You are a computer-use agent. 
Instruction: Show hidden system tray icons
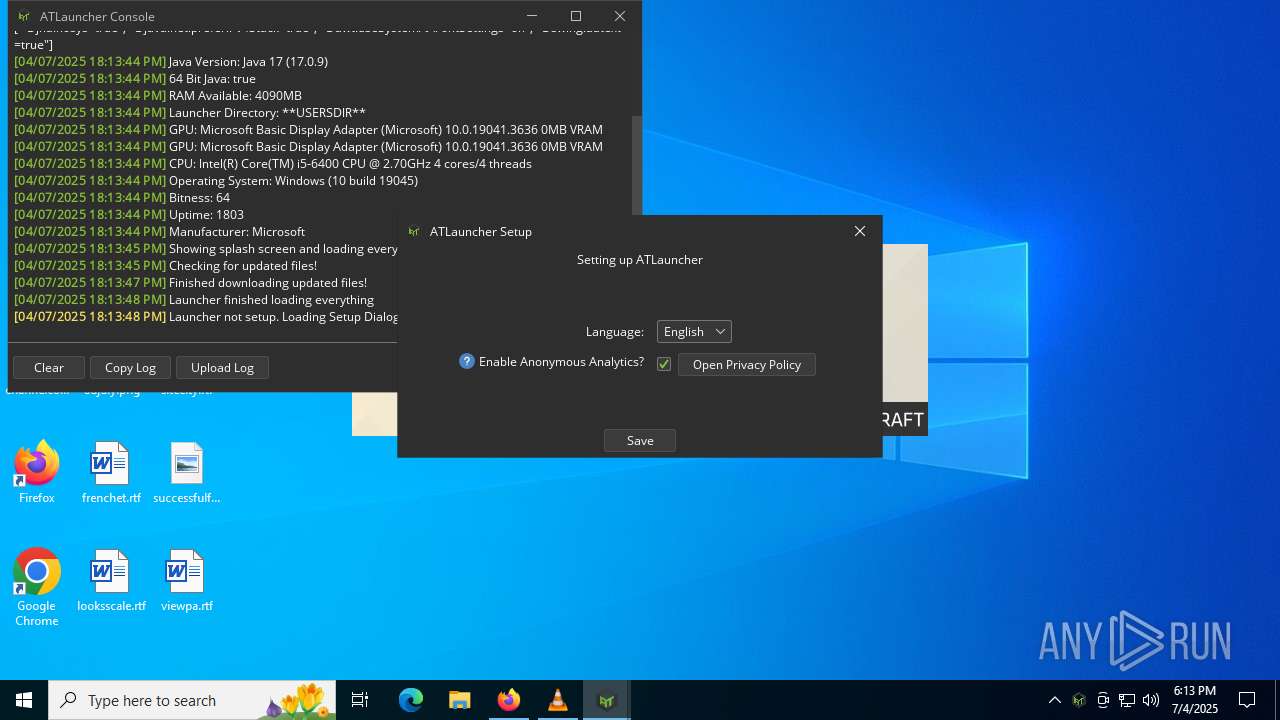click(1054, 700)
